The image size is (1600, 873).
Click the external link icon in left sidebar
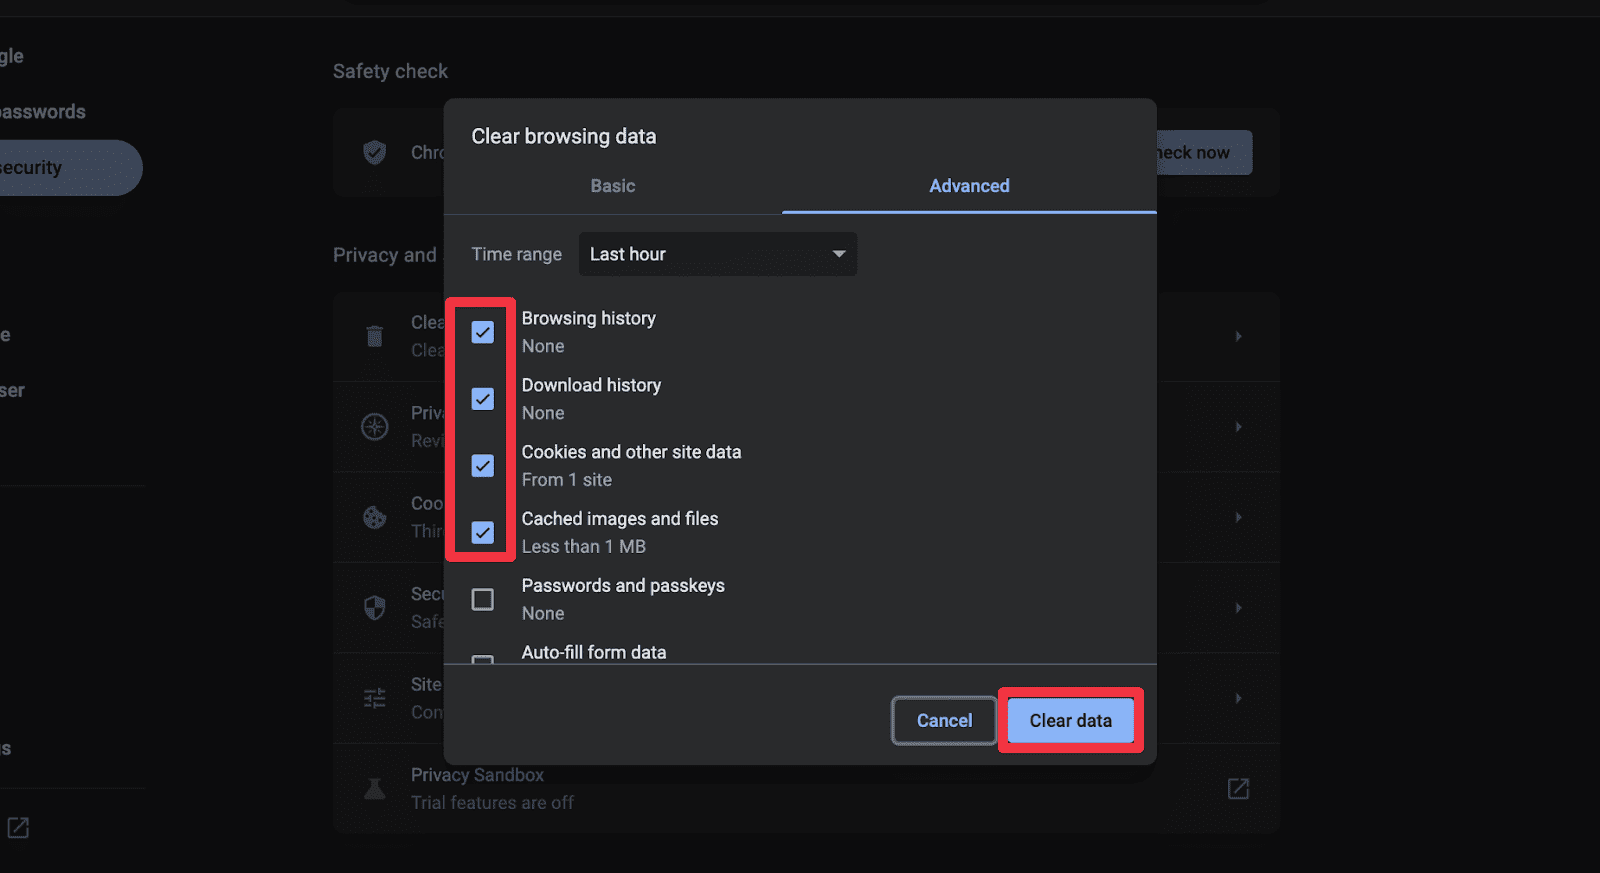[x=18, y=827]
